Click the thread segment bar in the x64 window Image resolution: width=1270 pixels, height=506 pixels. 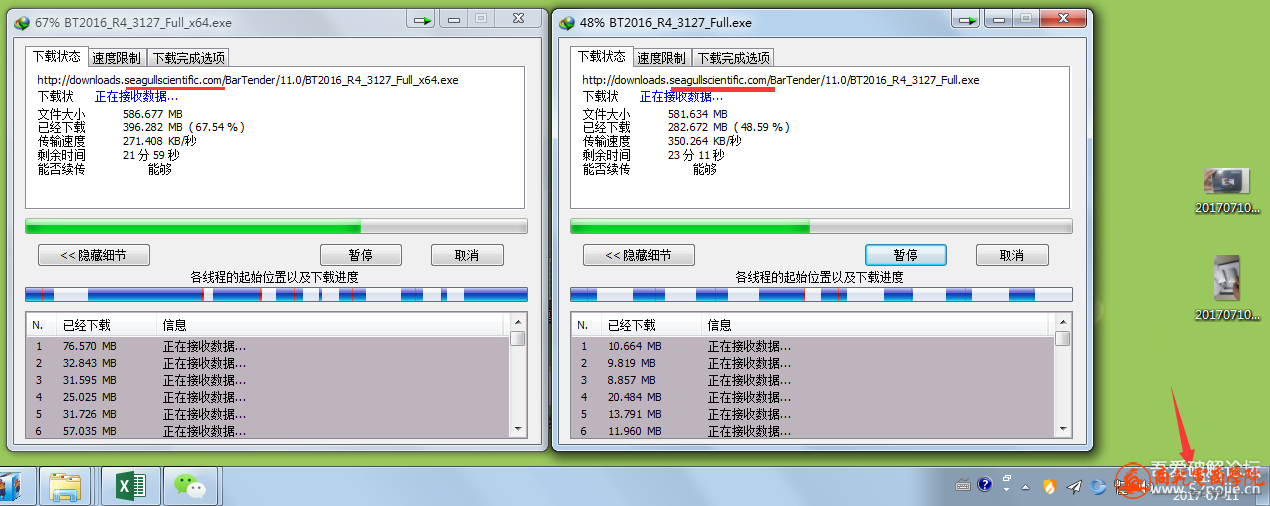coord(276,295)
